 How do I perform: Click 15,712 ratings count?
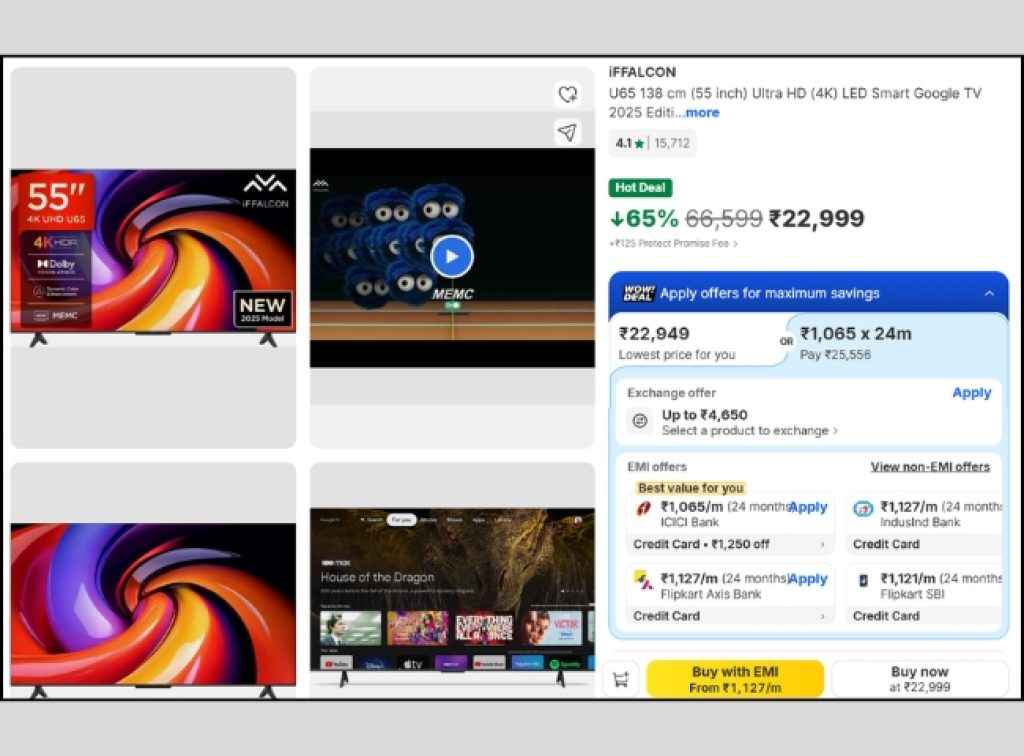click(671, 144)
